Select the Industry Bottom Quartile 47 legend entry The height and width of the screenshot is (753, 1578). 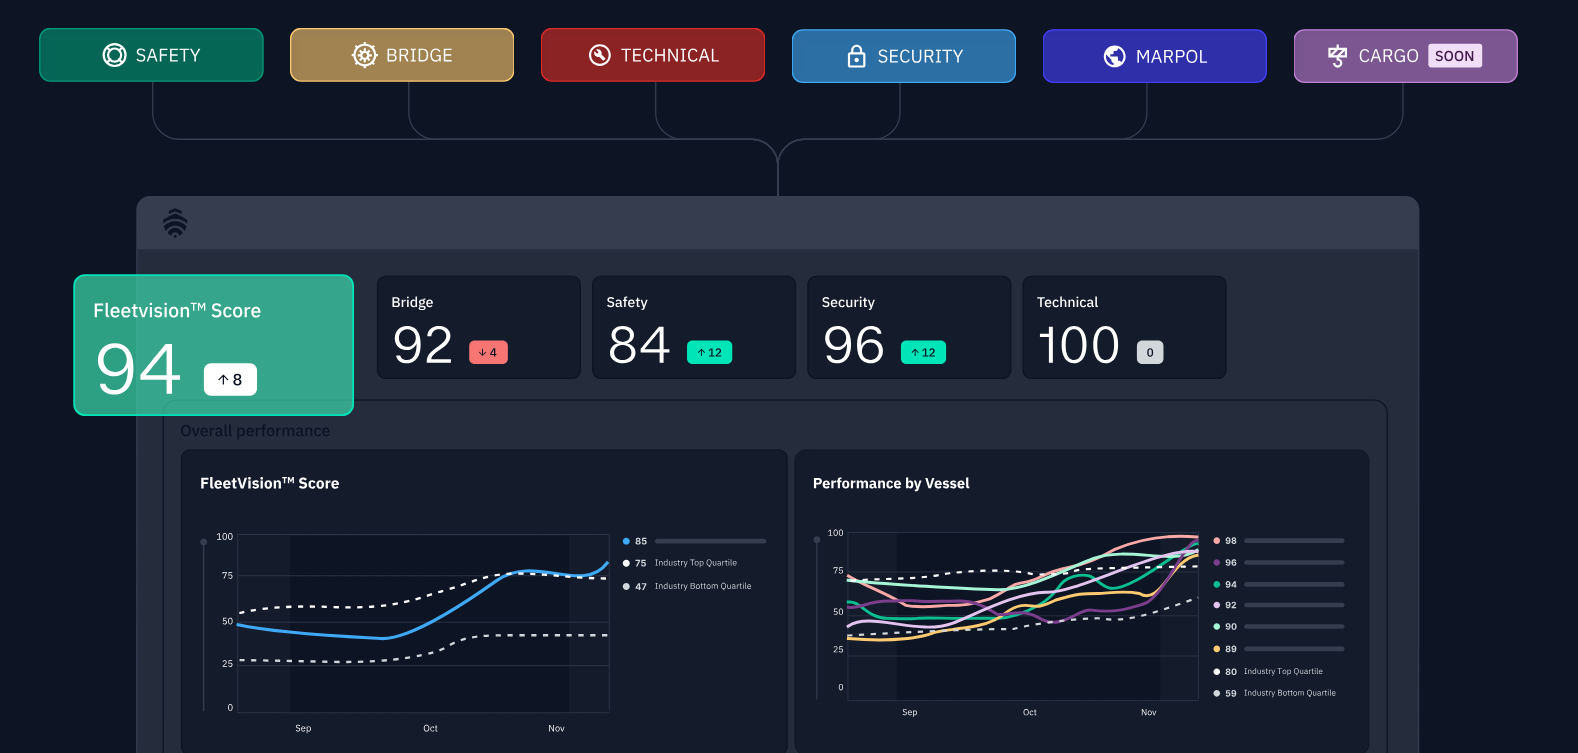coord(687,586)
